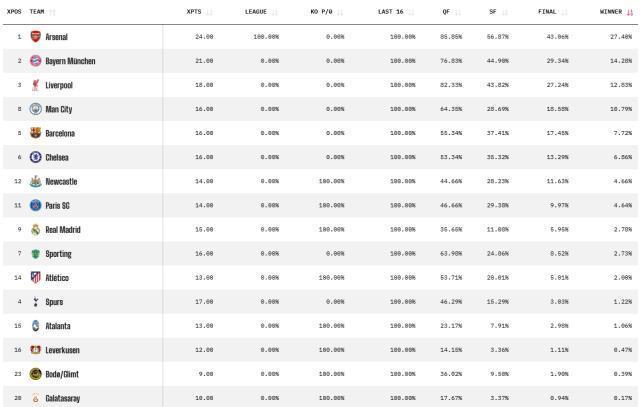Sort by FINAL column header

[547, 12]
